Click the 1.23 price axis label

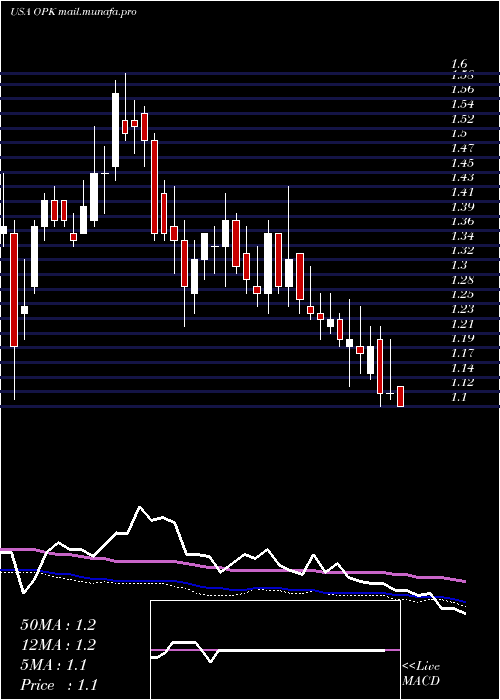(462, 309)
